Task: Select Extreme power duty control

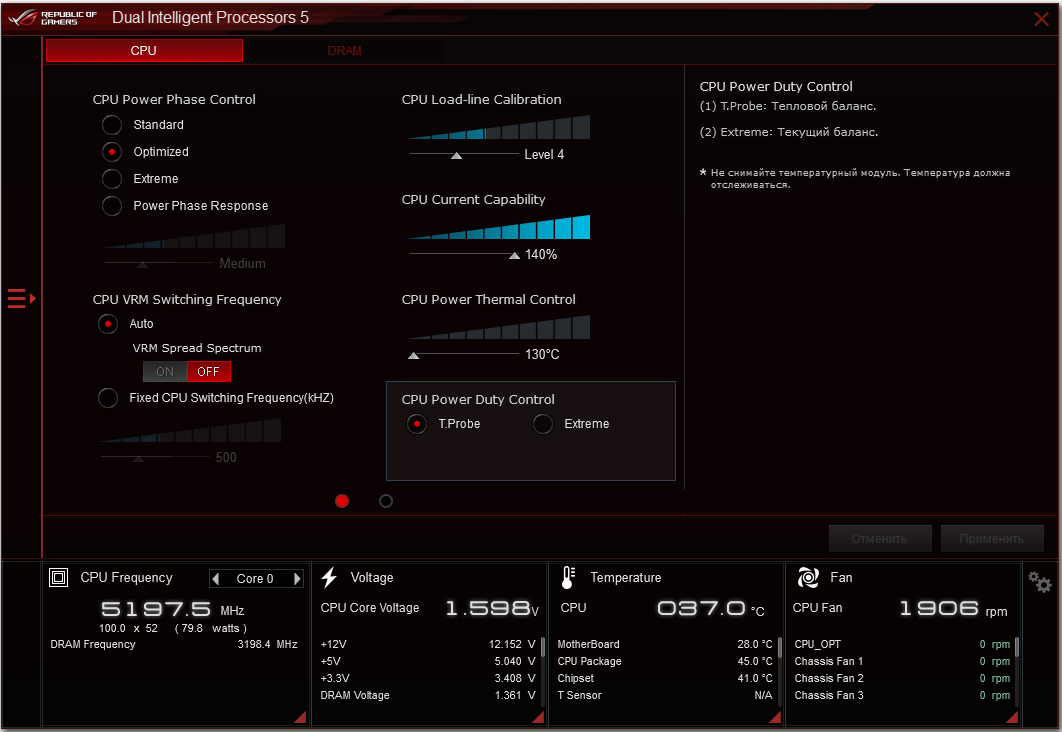Action: (543, 424)
